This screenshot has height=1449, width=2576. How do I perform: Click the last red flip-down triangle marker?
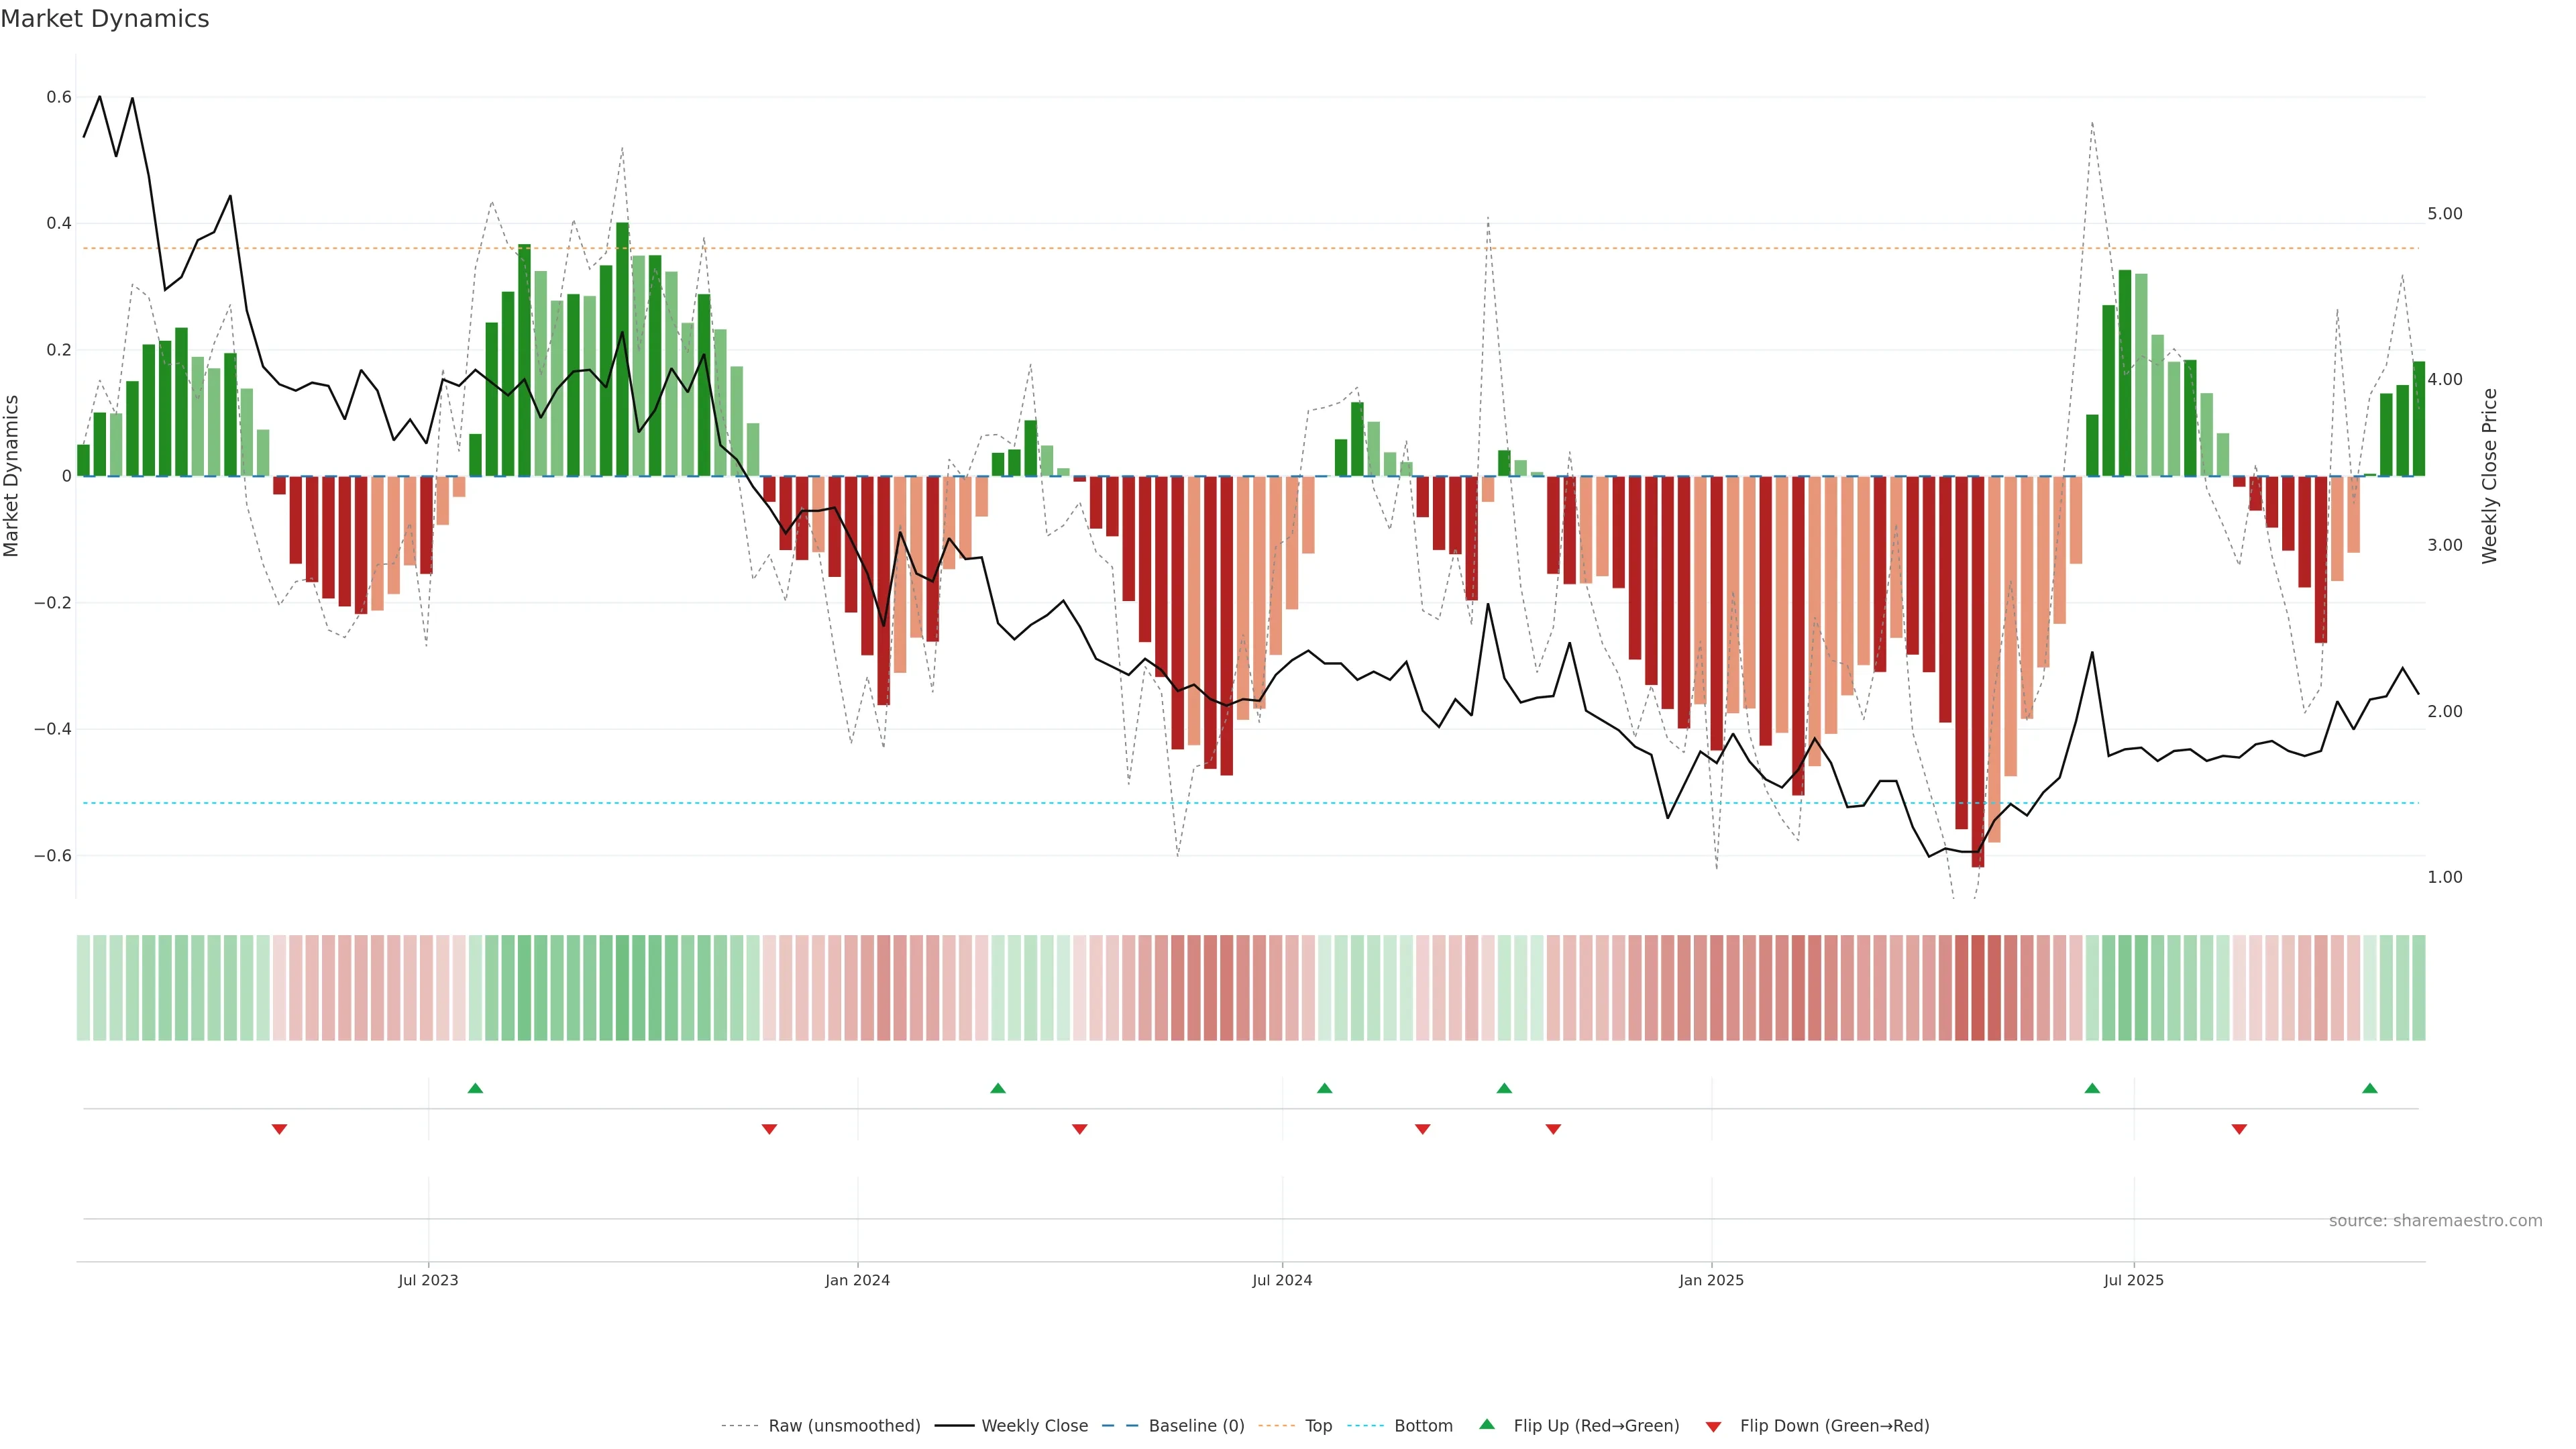2239,1129
